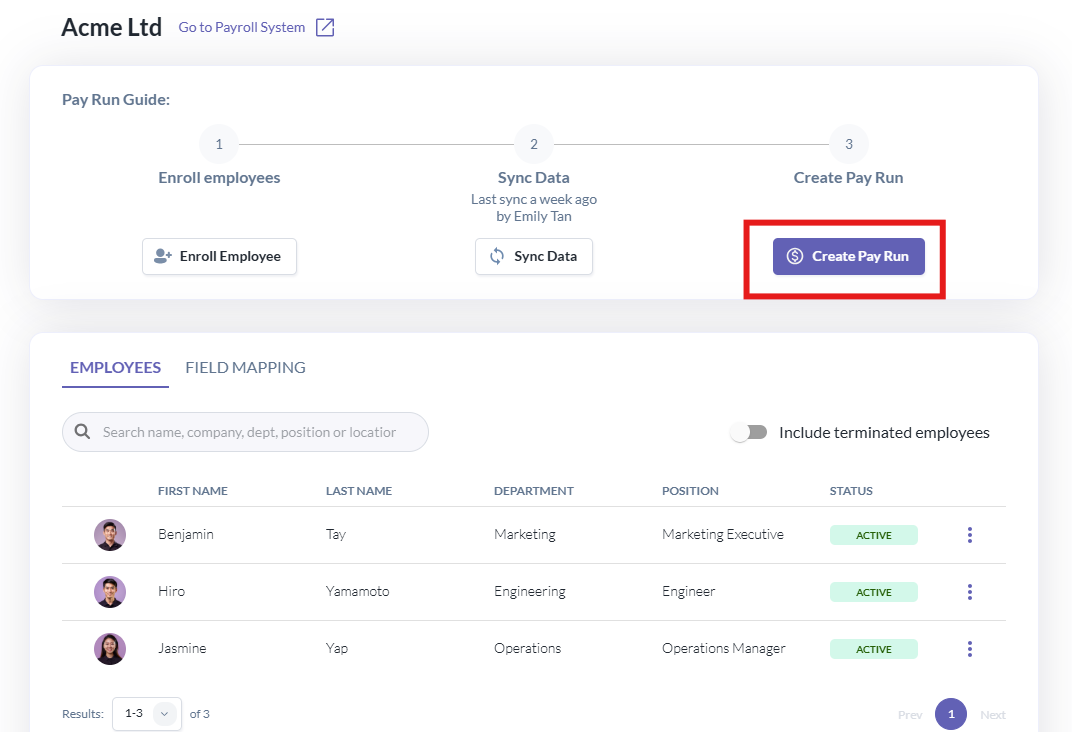Click the name Jasmine in the table
The width and height of the screenshot is (1072, 732).
[182, 648]
